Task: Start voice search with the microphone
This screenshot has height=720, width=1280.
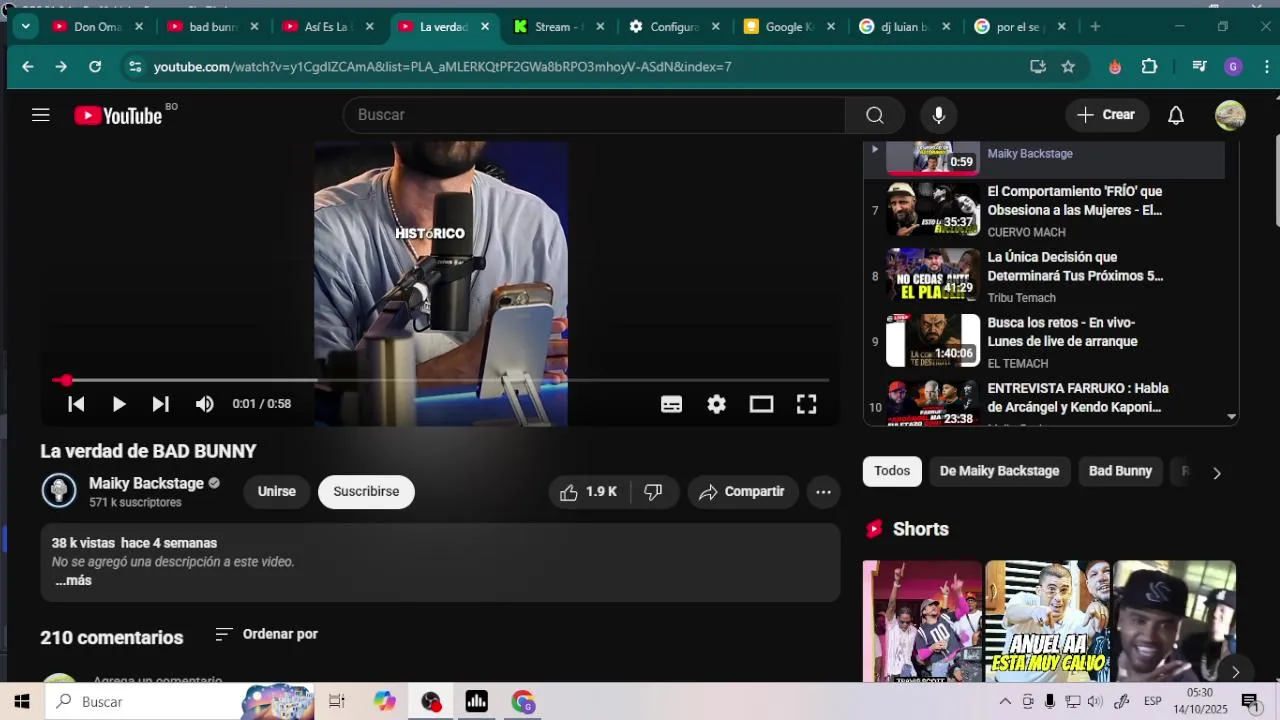Action: (938, 115)
